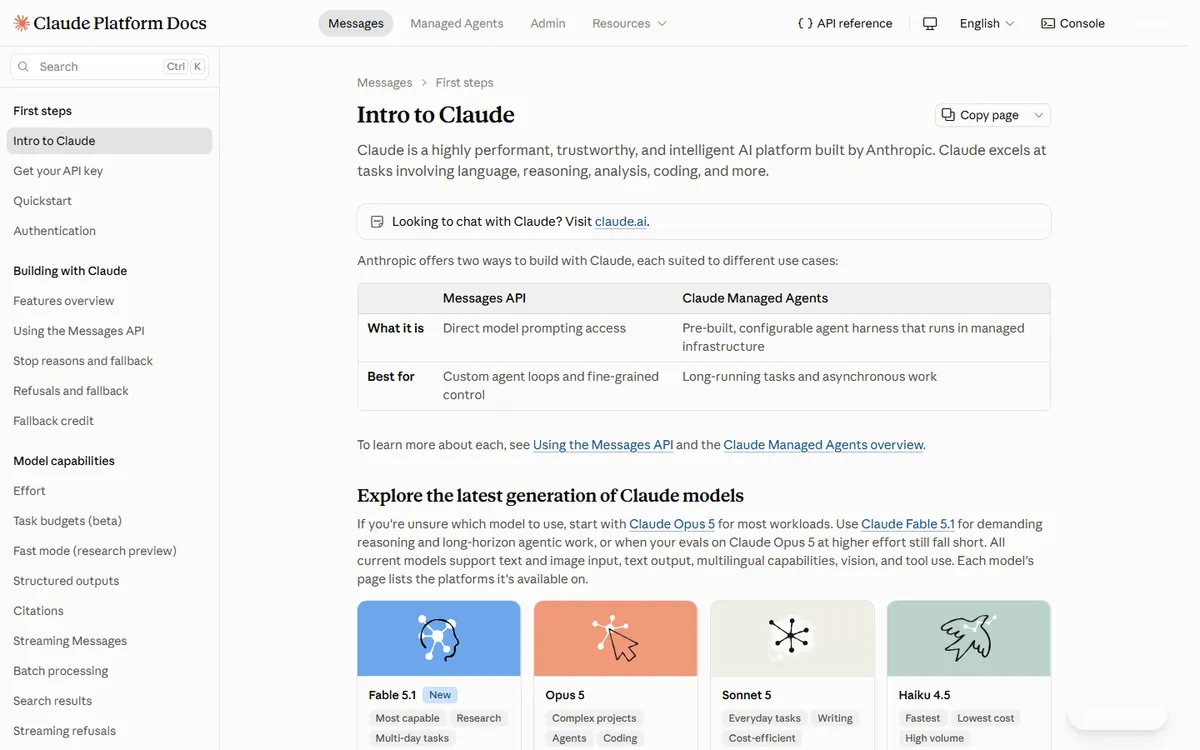This screenshot has height=750, width=1200.
Task: Click the Model capabilities section heading
Action: click(x=64, y=461)
